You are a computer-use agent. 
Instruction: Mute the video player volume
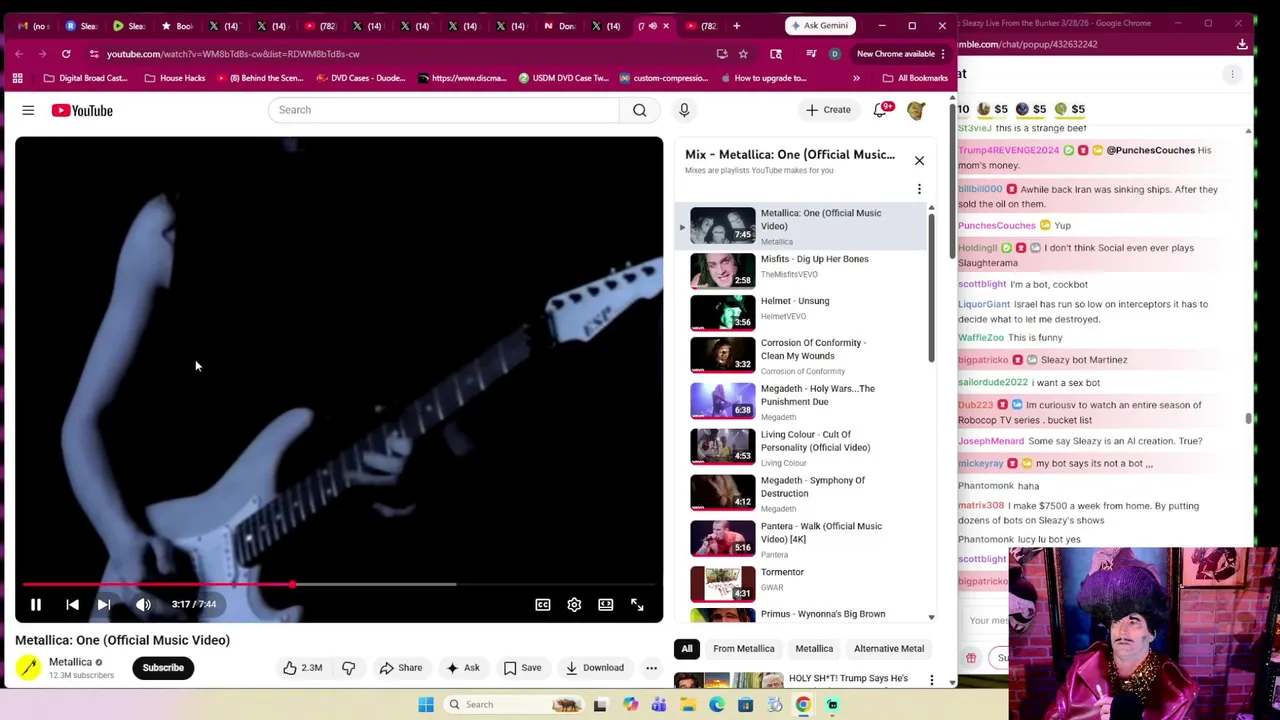(x=143, y=604)
